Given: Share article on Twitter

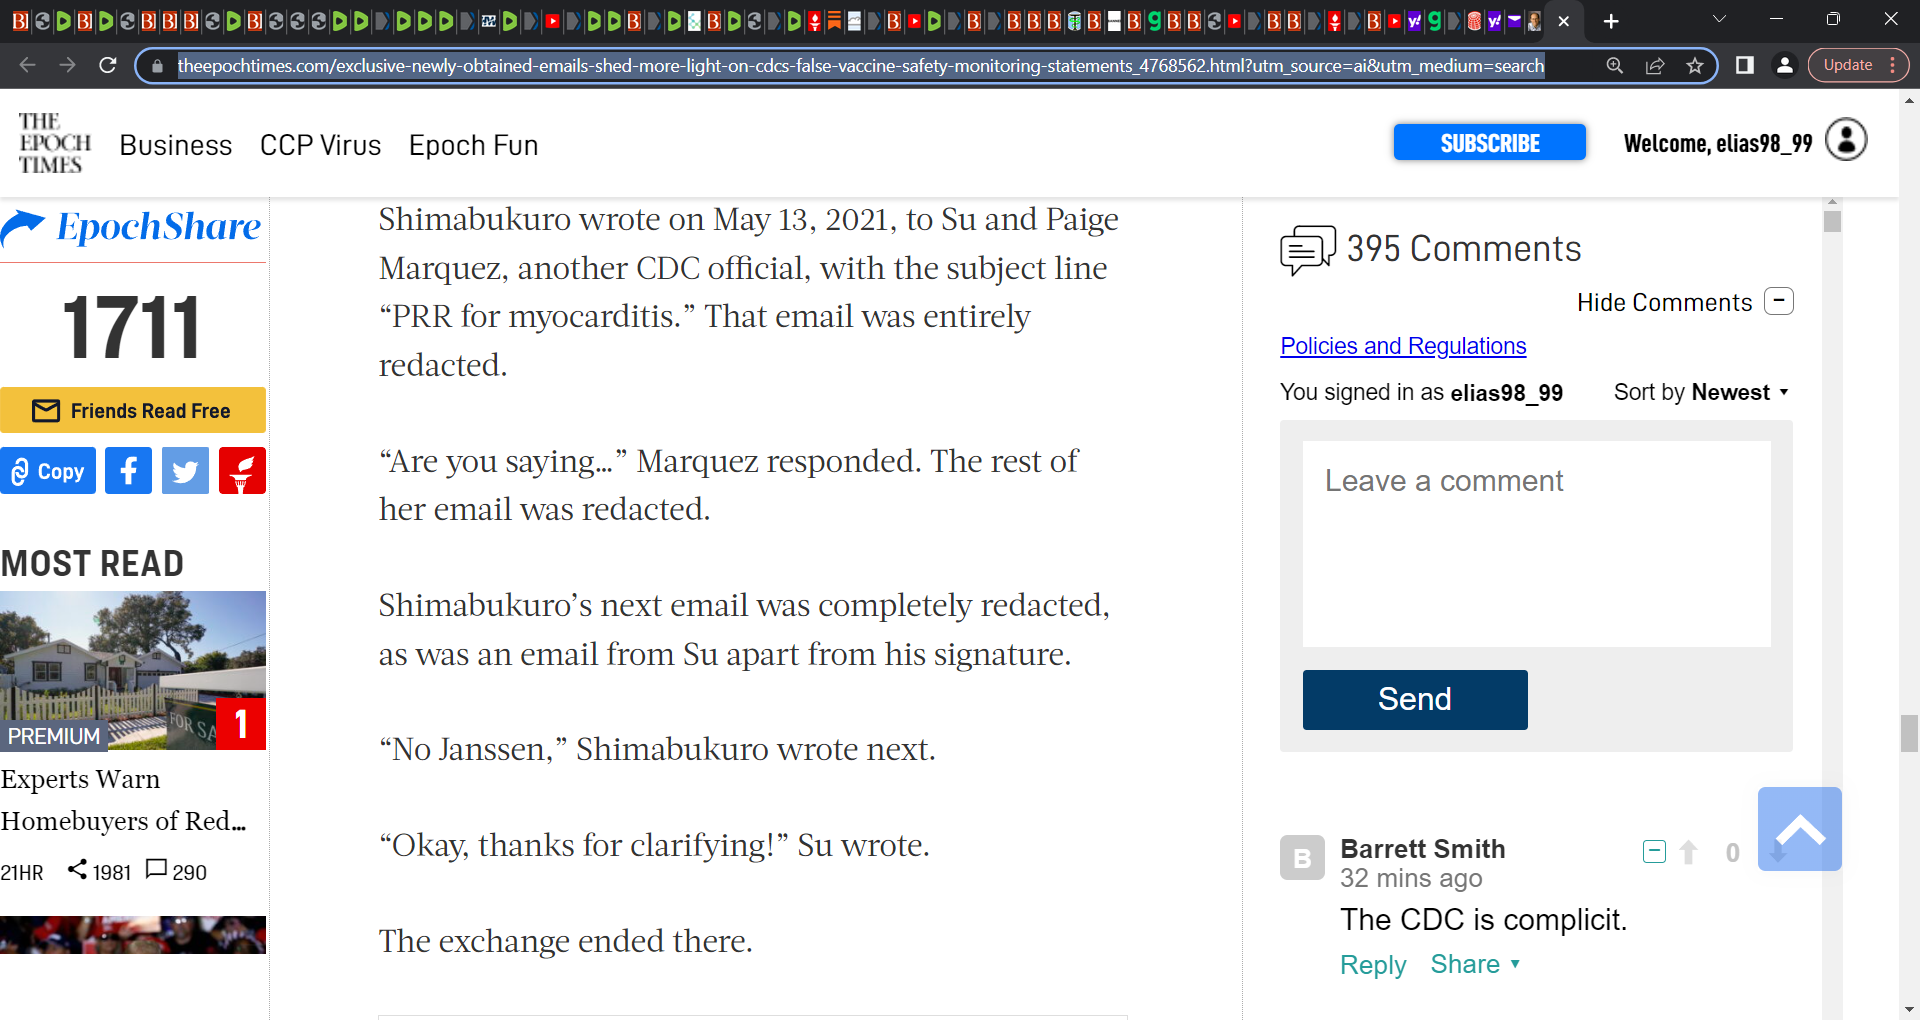Looking at the screenshot, I should 185,471.
